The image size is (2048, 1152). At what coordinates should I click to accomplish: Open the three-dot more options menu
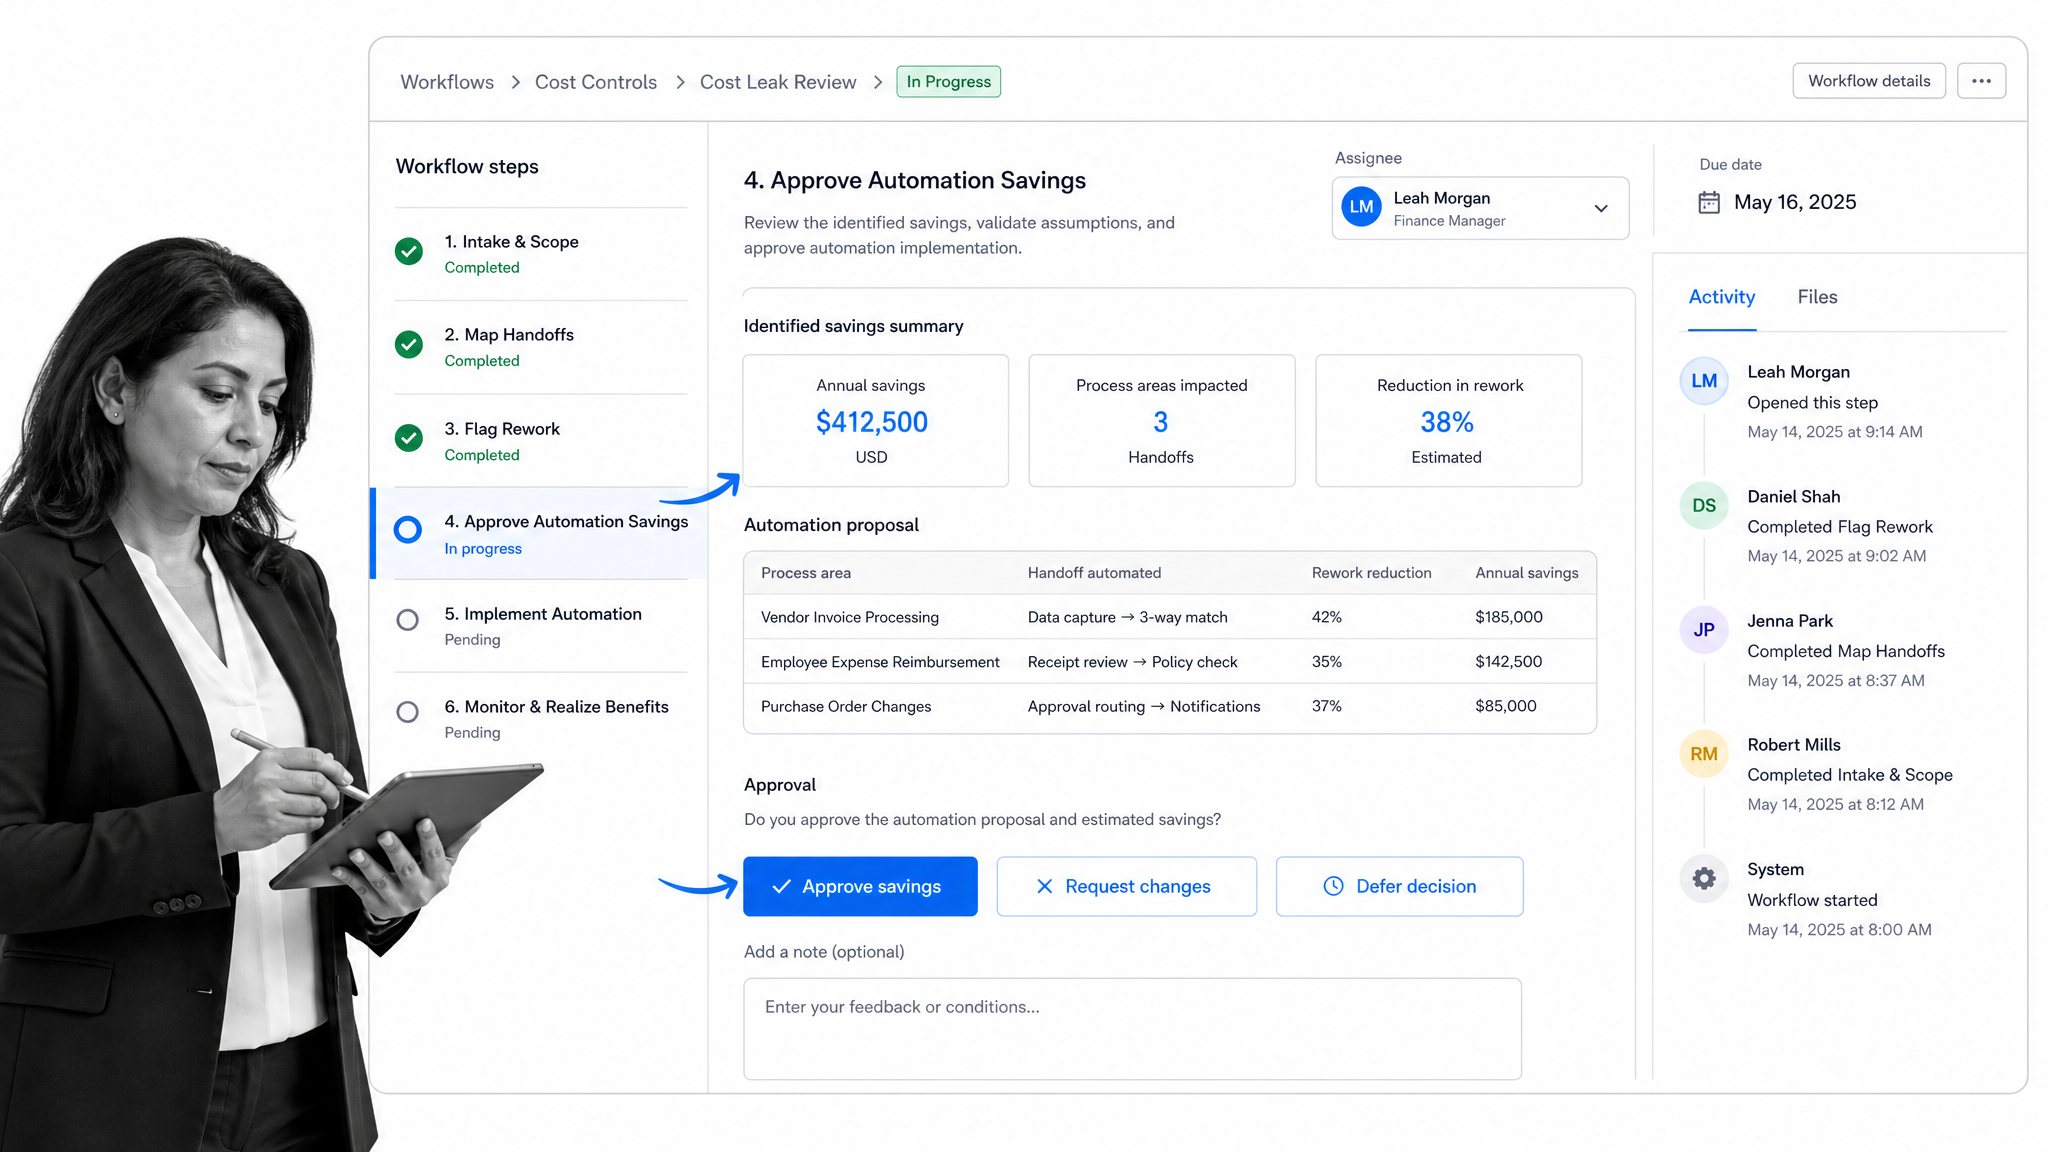(1981, 81)
